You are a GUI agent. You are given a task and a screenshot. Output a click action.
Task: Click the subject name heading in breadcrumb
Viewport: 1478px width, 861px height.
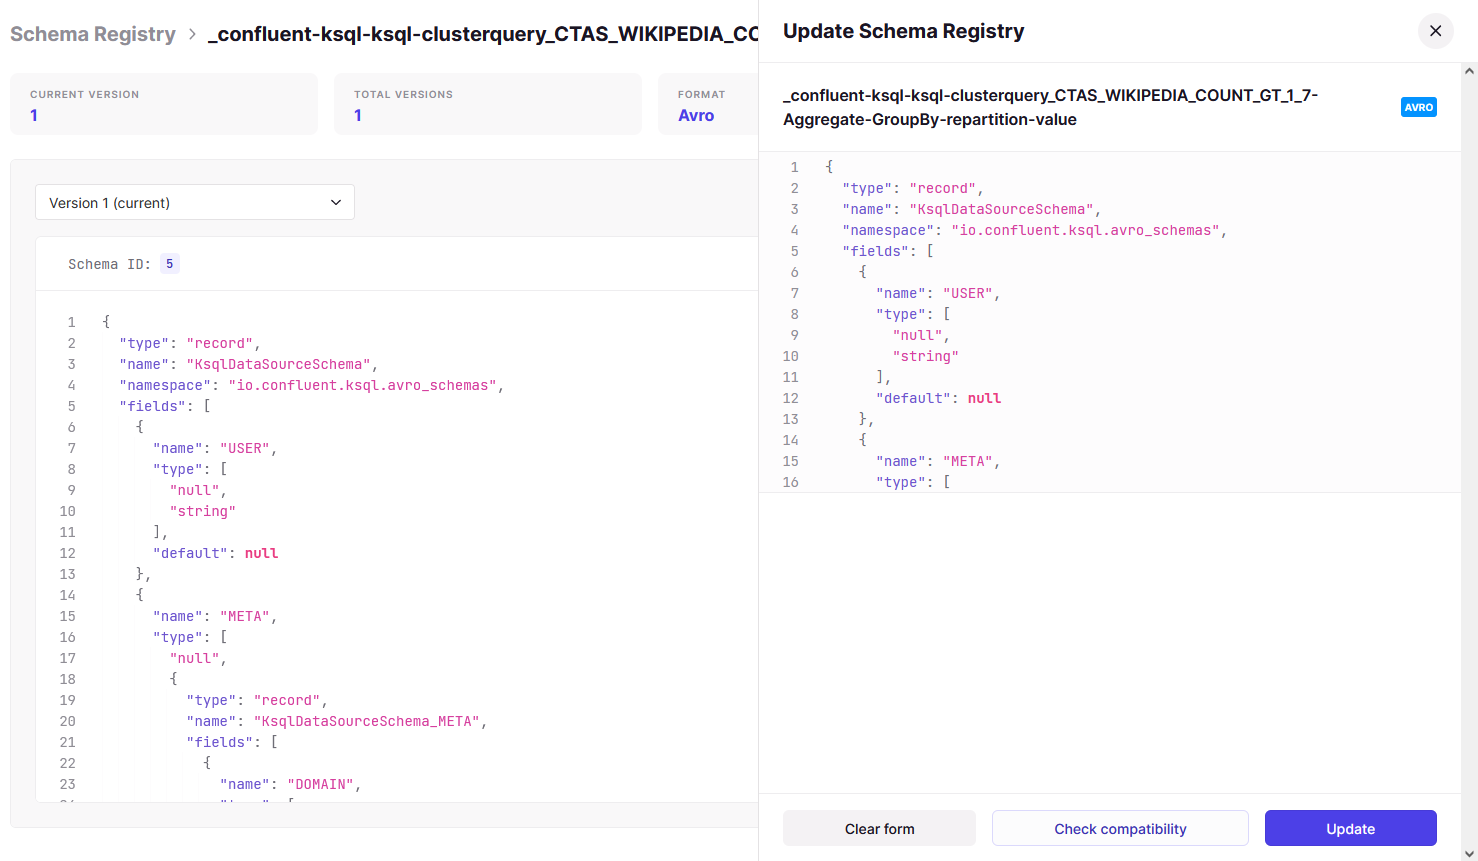(x=483, y=34)
